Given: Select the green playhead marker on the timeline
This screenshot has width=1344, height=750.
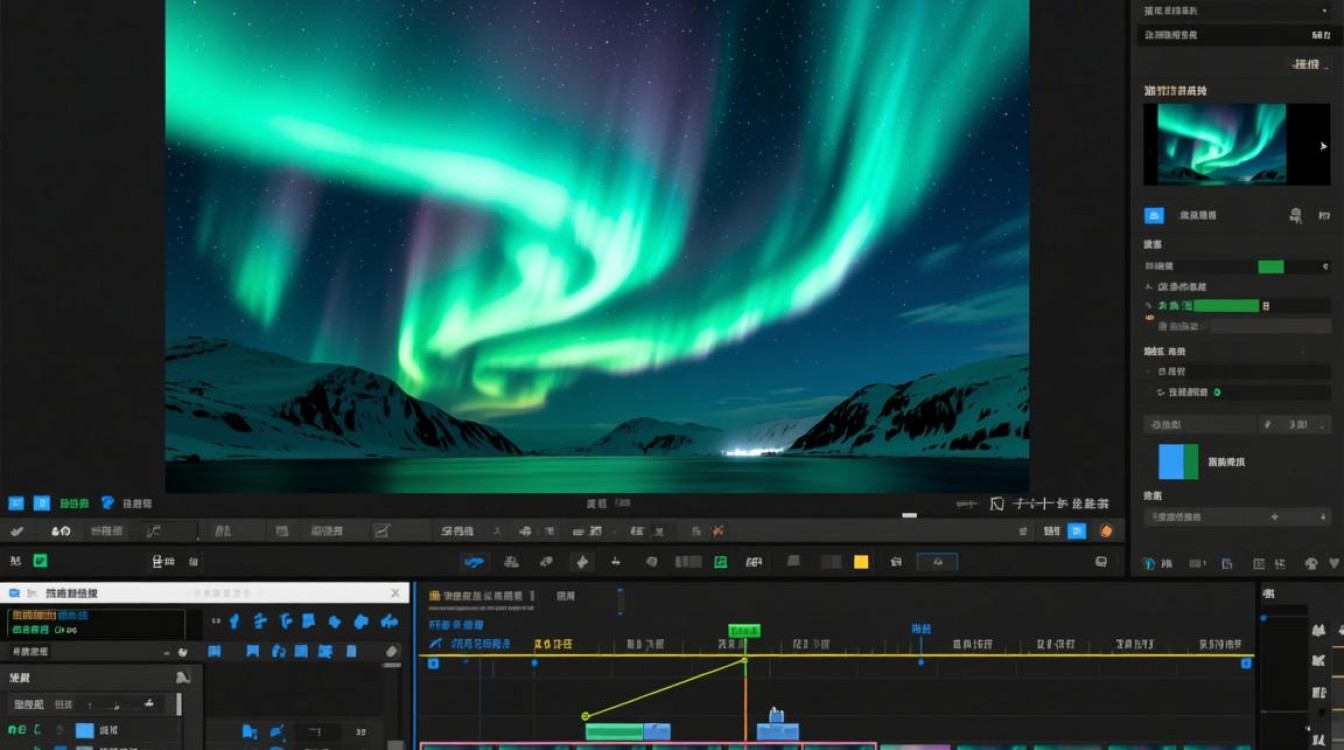Looking at the screenshot, I should [x=744, y=631].
